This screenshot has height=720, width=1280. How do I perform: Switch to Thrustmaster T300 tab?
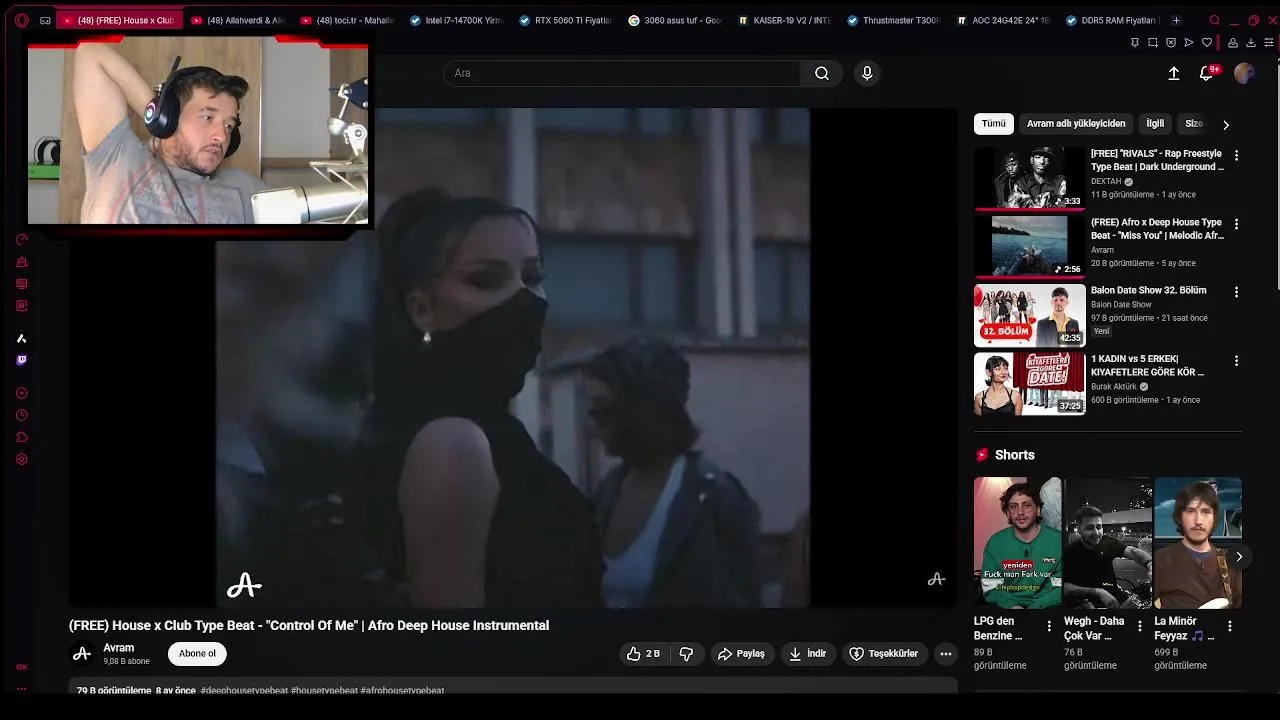(x=893, y=20)
